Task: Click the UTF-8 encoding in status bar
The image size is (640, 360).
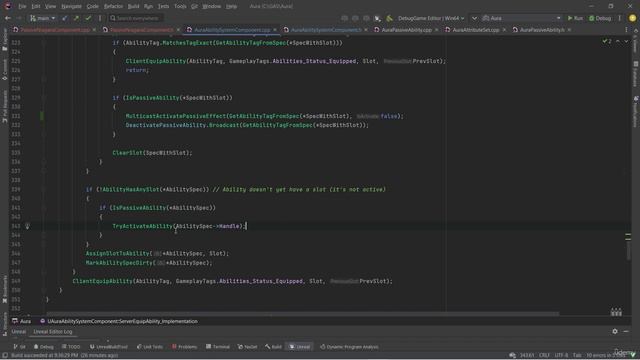Action: (x=561, y=356)
